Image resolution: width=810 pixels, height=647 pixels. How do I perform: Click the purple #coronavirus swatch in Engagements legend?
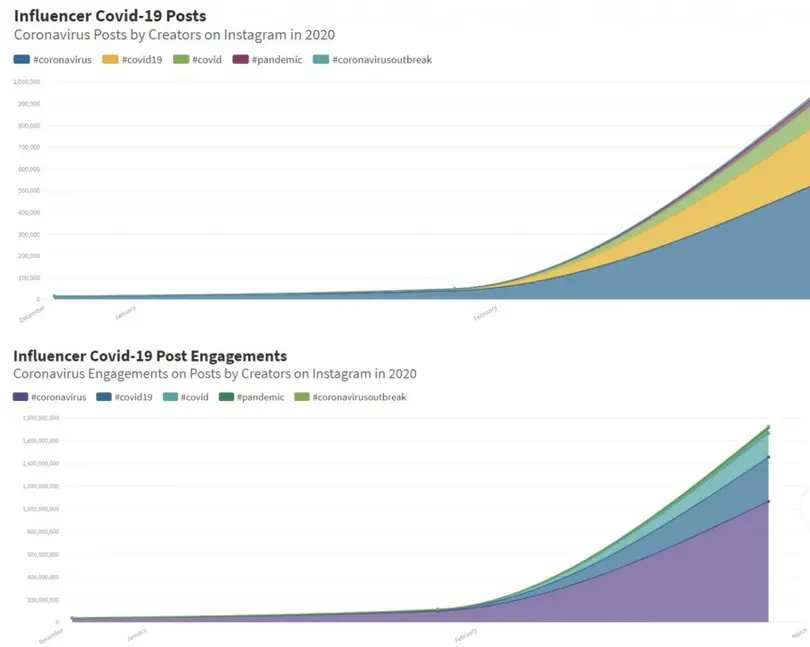coord(21,397)
